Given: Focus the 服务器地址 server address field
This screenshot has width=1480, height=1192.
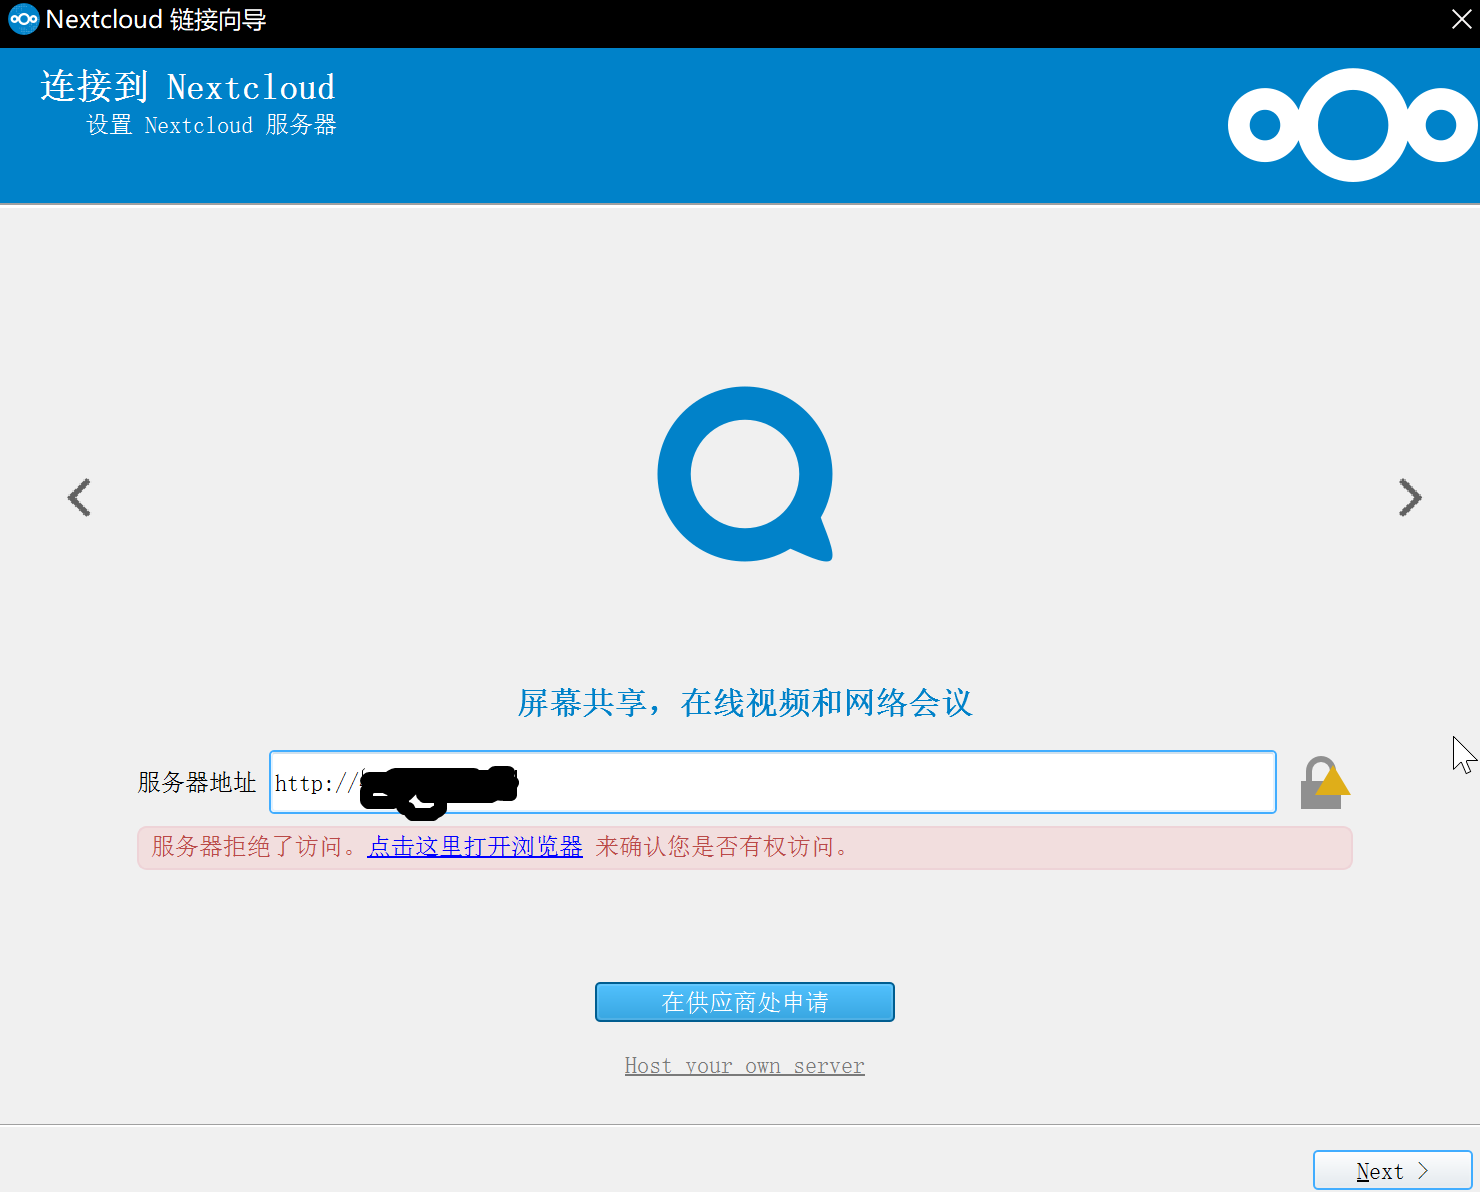Looking at the screenshot, I should point(773,782).
